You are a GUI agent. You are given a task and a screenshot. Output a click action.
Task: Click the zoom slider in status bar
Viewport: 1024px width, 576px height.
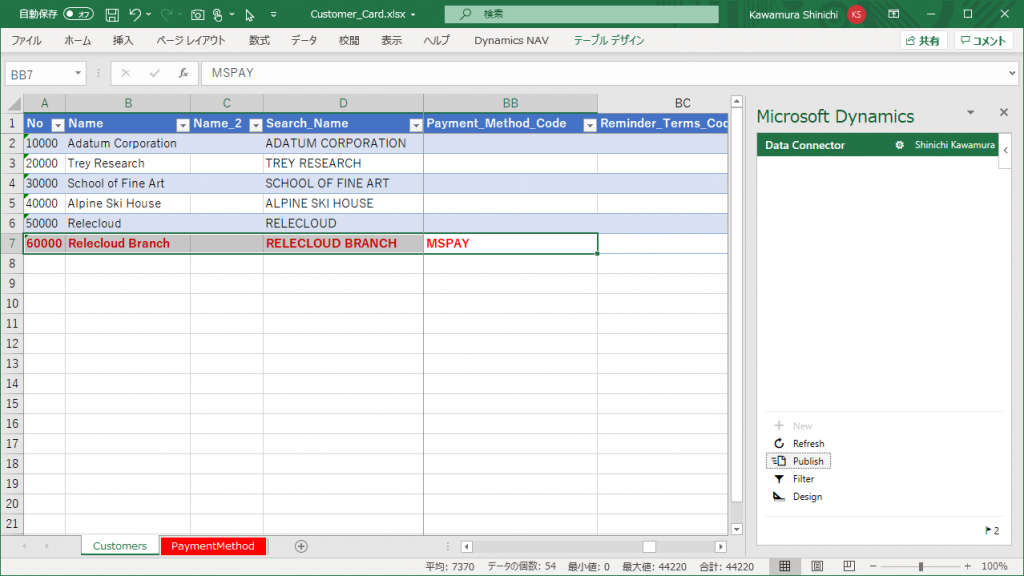(921, 566)
